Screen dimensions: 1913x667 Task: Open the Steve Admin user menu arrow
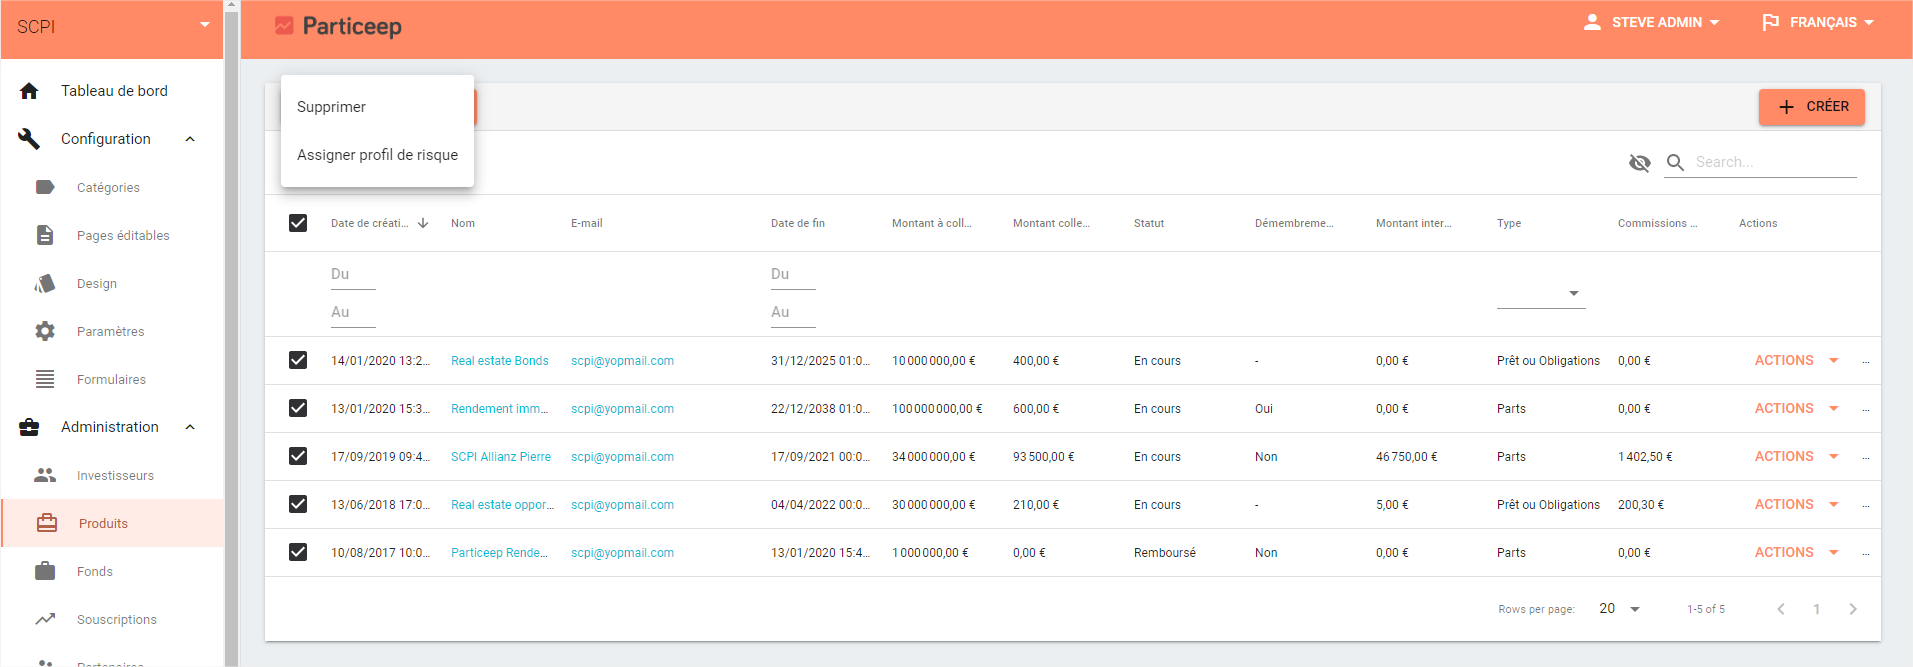pos(1715,22)
